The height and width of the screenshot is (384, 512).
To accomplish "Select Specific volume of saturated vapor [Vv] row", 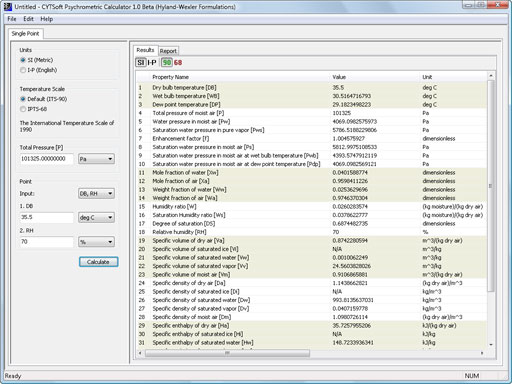I will pos(311,266).
